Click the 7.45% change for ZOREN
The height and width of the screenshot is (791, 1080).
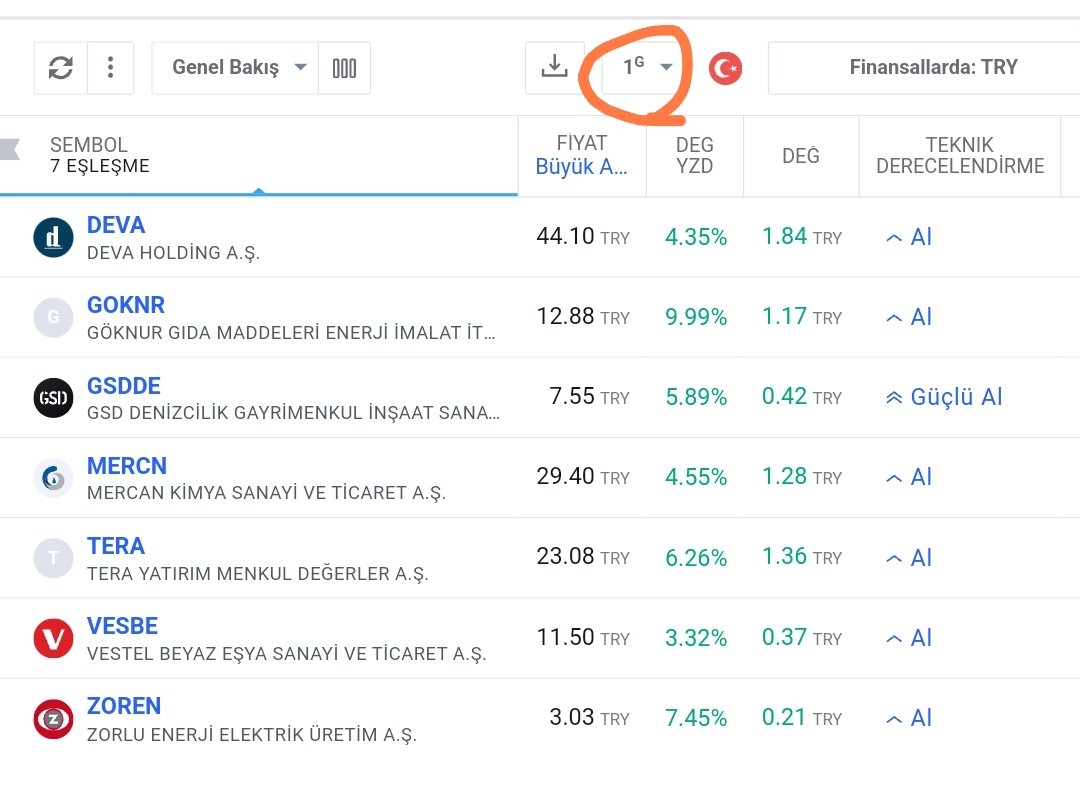coord(696,718)
